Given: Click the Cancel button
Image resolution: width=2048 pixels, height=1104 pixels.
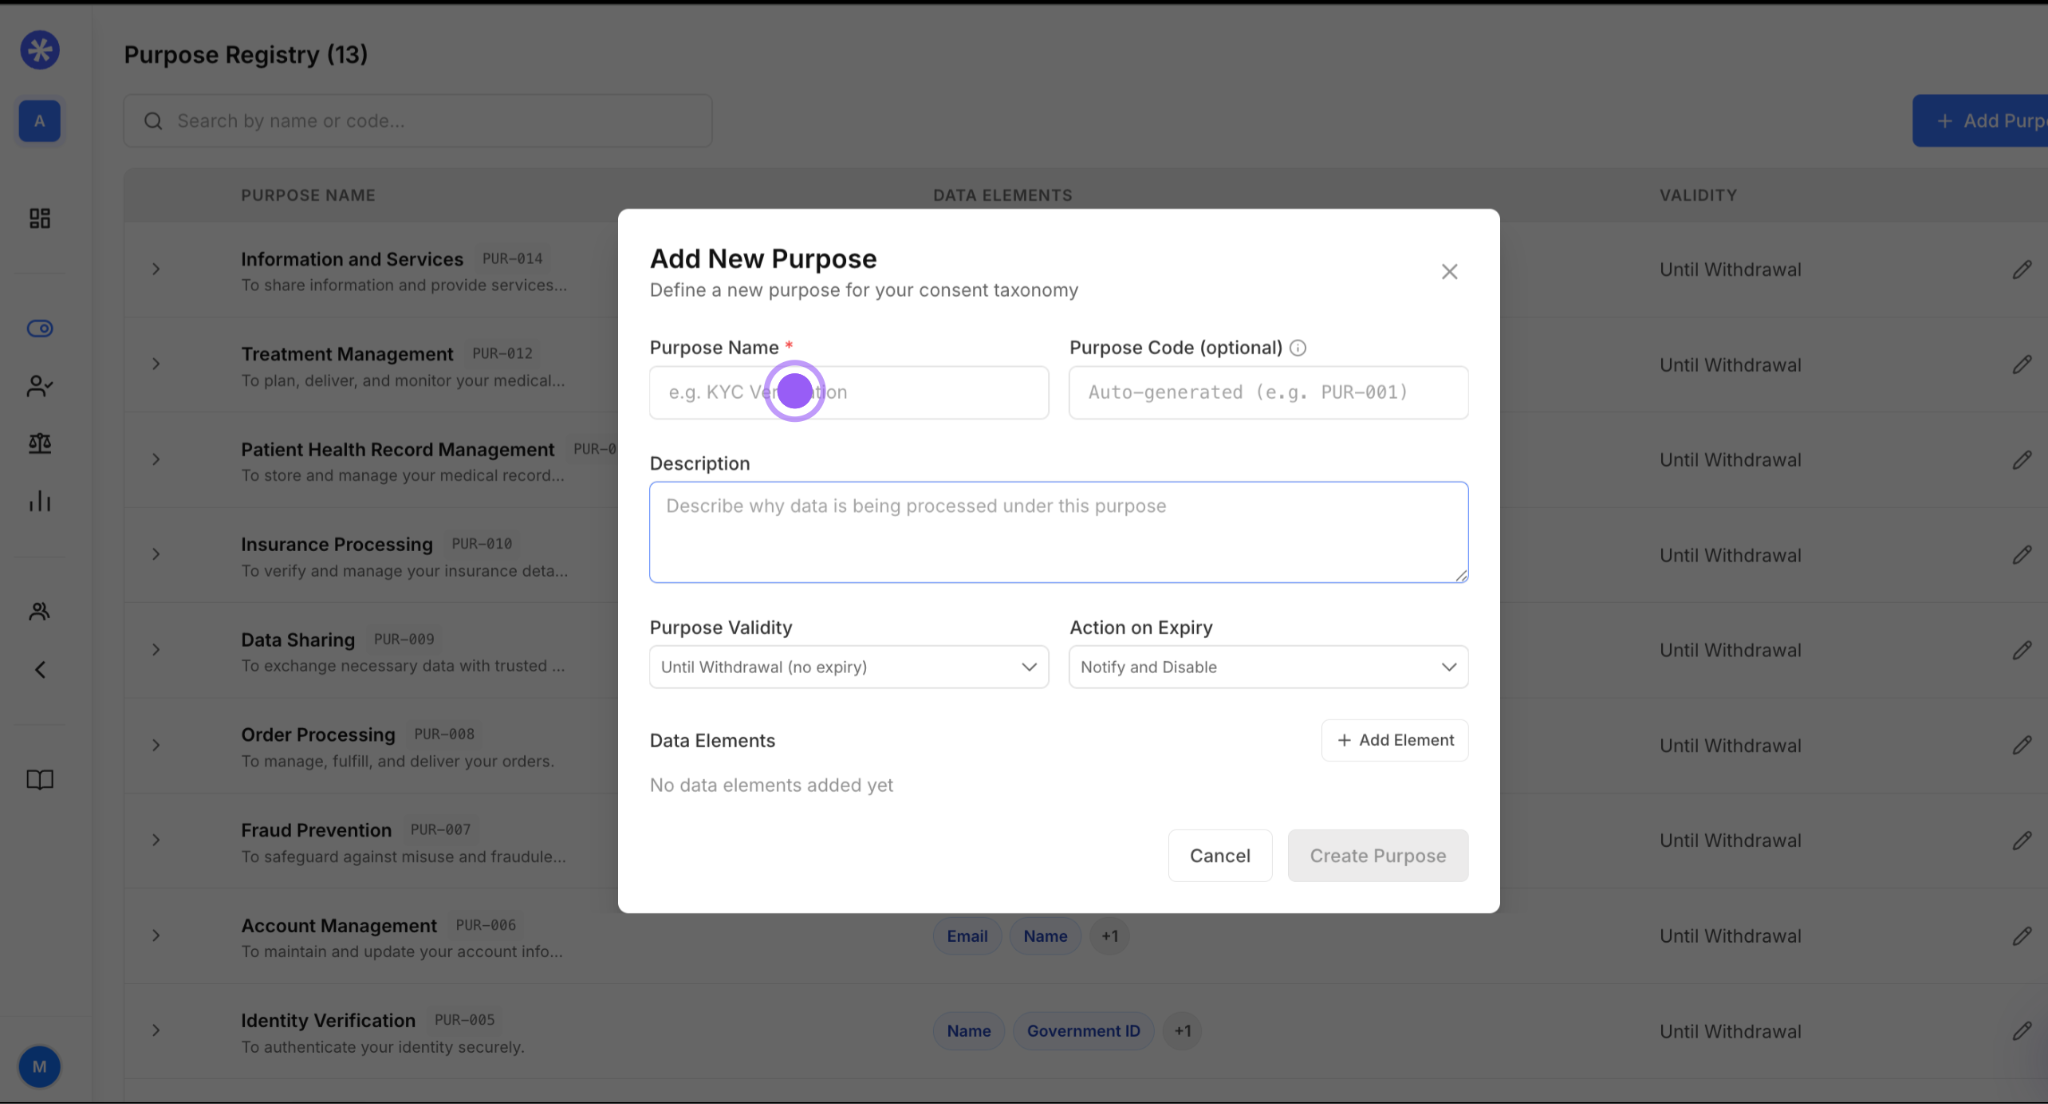Looking at the screenshot, I should (1220, 856).
